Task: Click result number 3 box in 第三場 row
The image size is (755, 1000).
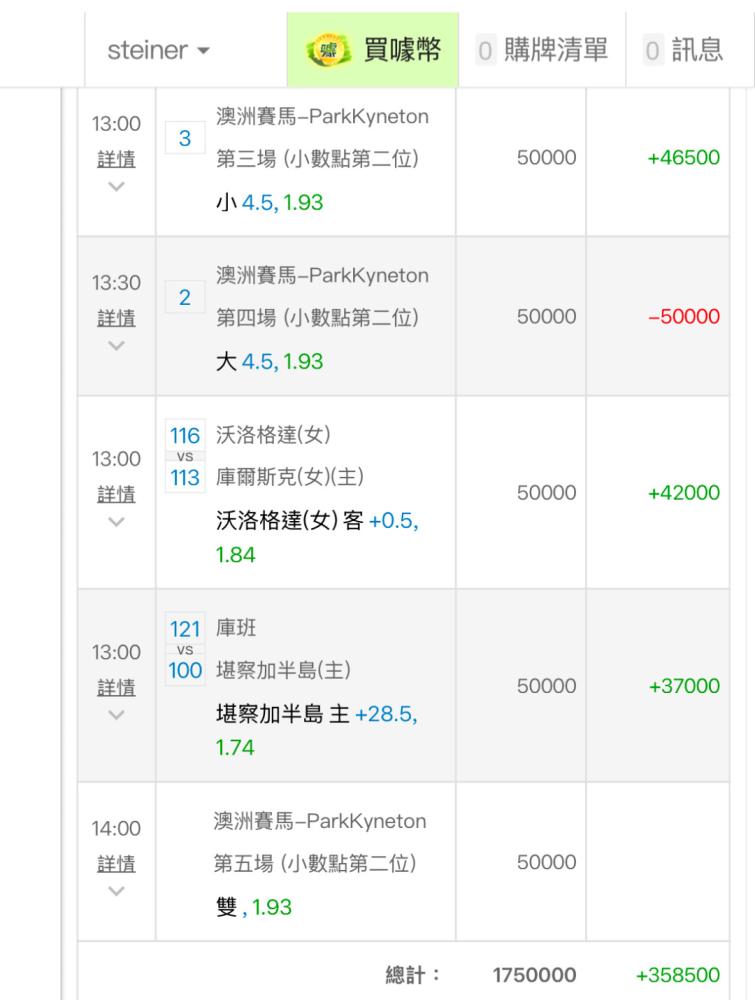Action: [185, 138]
